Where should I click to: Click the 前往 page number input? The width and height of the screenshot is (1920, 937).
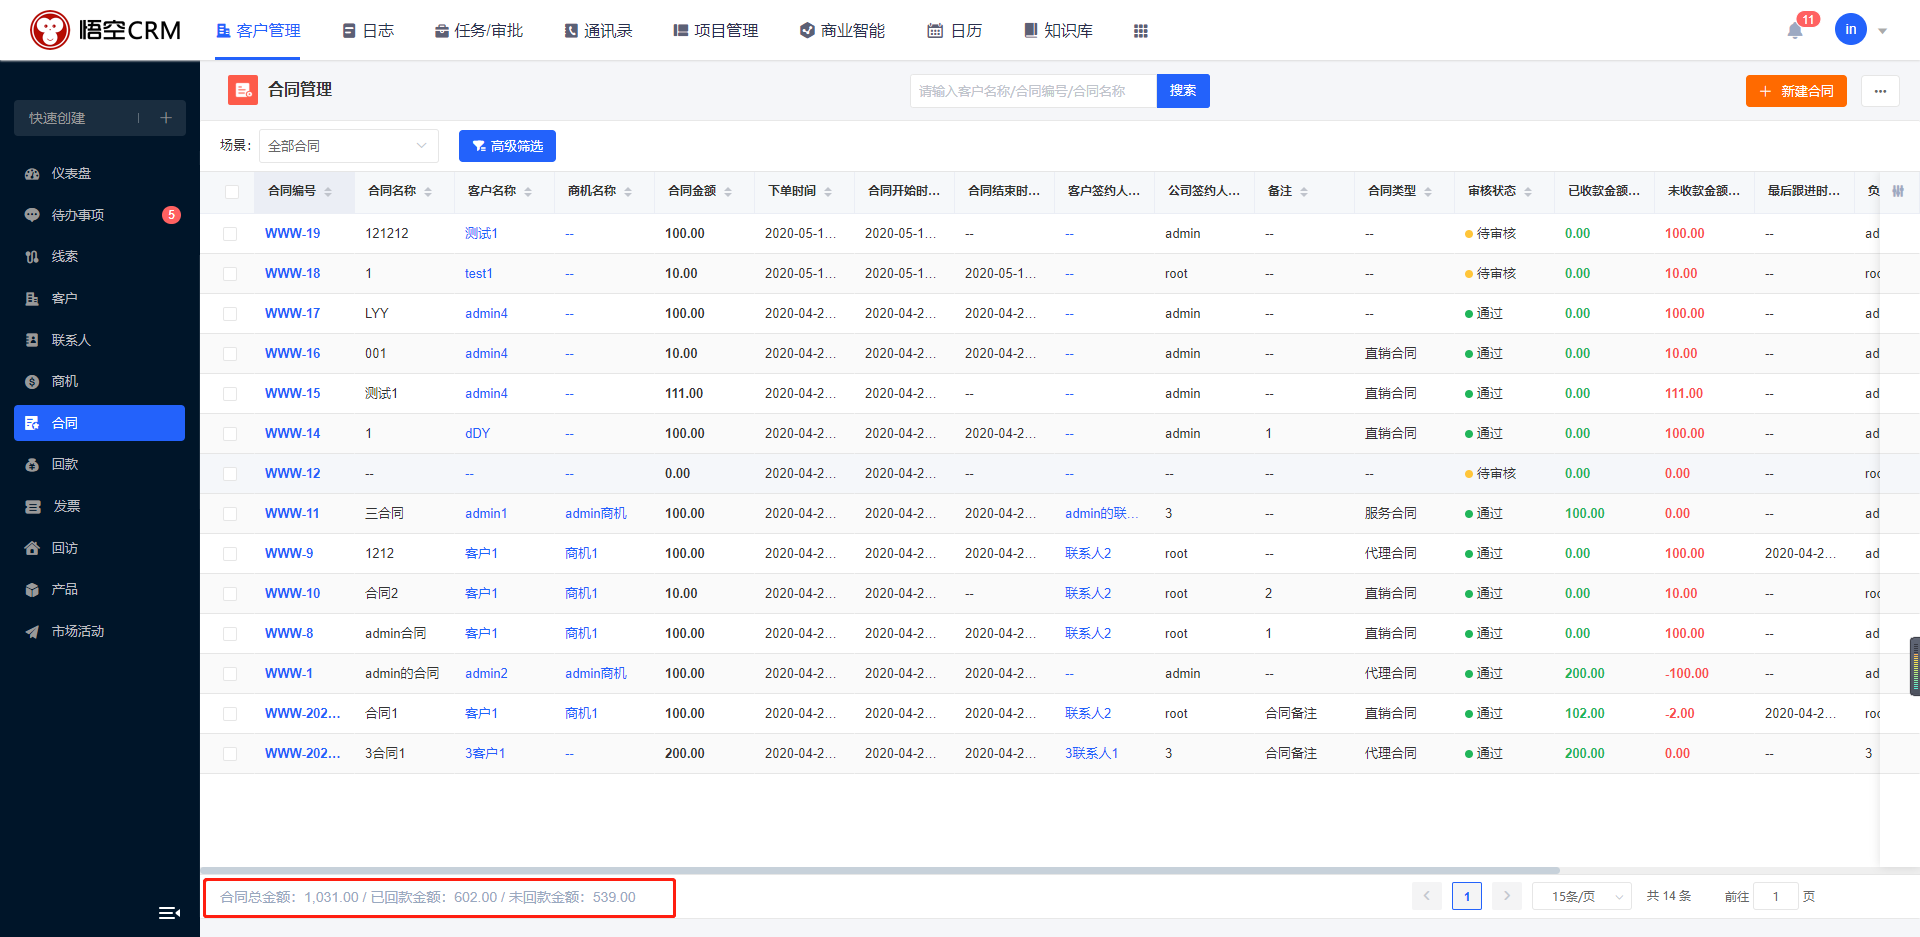click(1776, 896)
